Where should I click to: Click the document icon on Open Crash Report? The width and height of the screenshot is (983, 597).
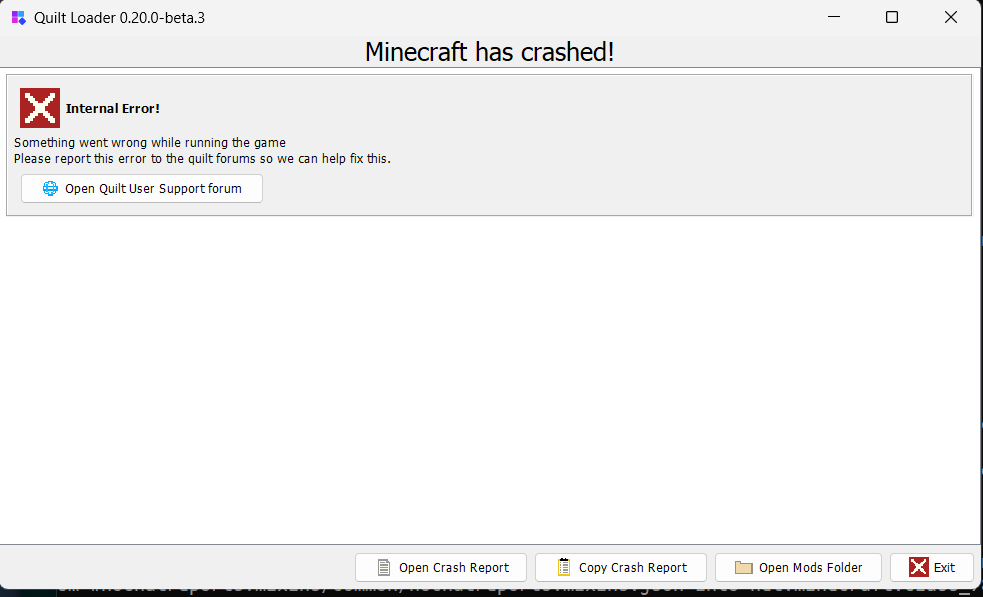(x=383, y=567)
